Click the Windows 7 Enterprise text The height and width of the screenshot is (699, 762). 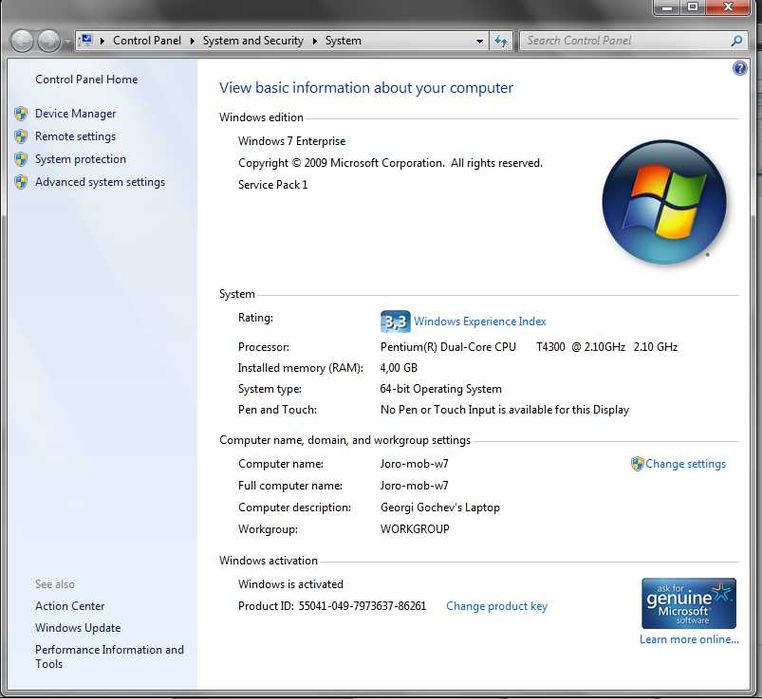pos(292,141)
